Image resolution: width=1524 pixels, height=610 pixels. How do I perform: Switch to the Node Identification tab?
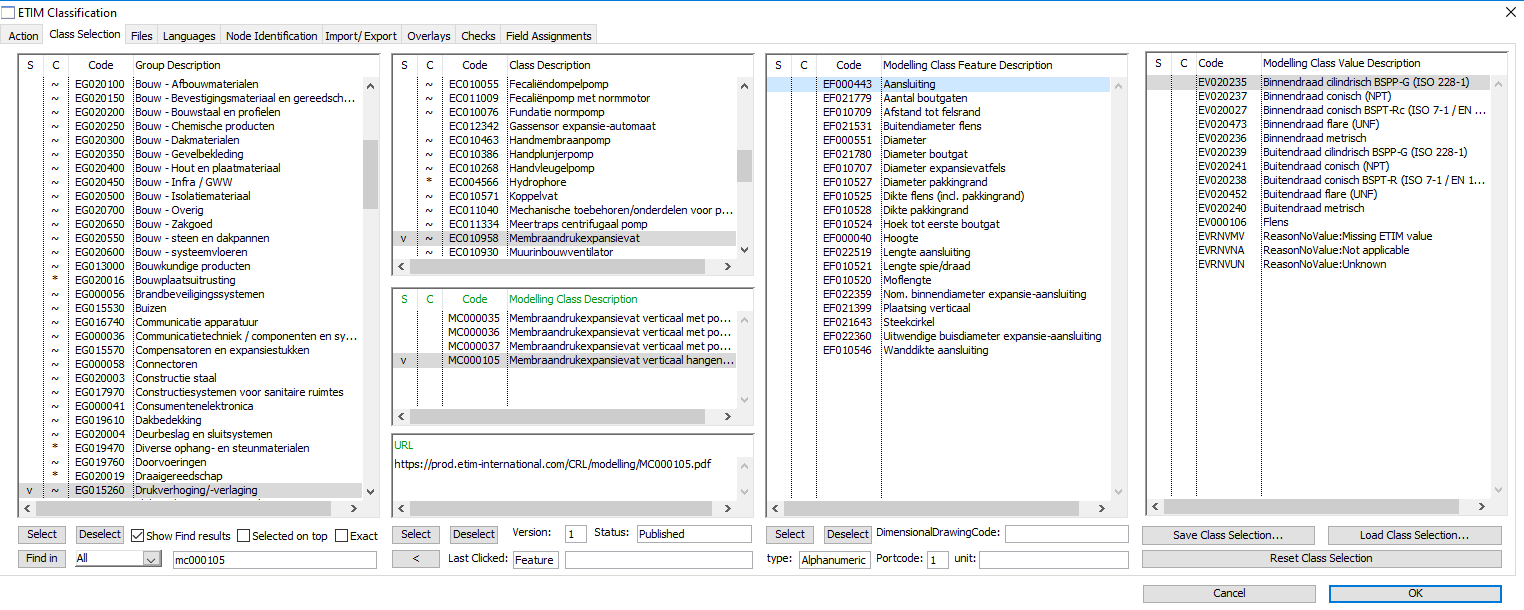271,36
